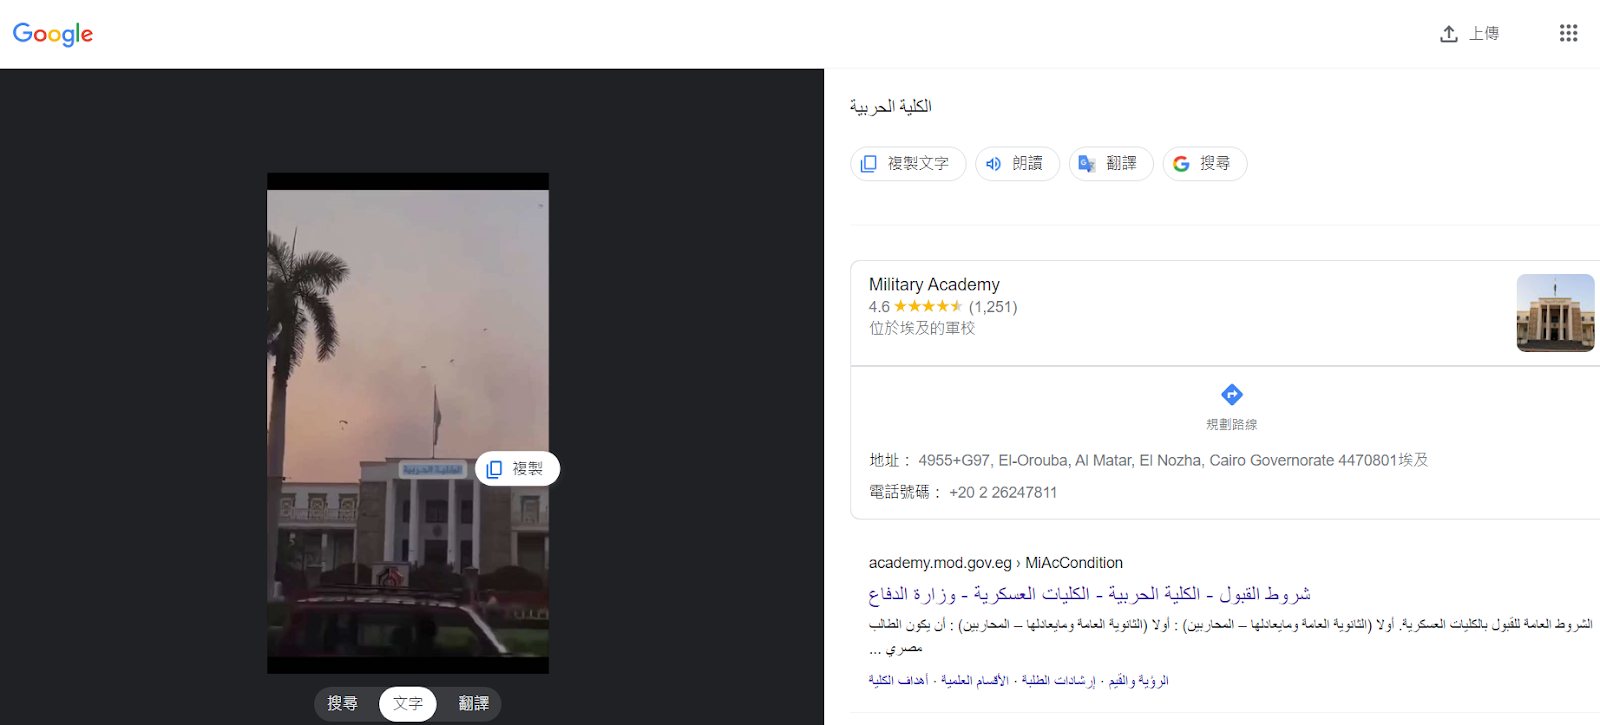This screenshot has height=725, width=1600.
Task: Open the Military Academy building thumbnail
Action: (x=1555, y=313)
